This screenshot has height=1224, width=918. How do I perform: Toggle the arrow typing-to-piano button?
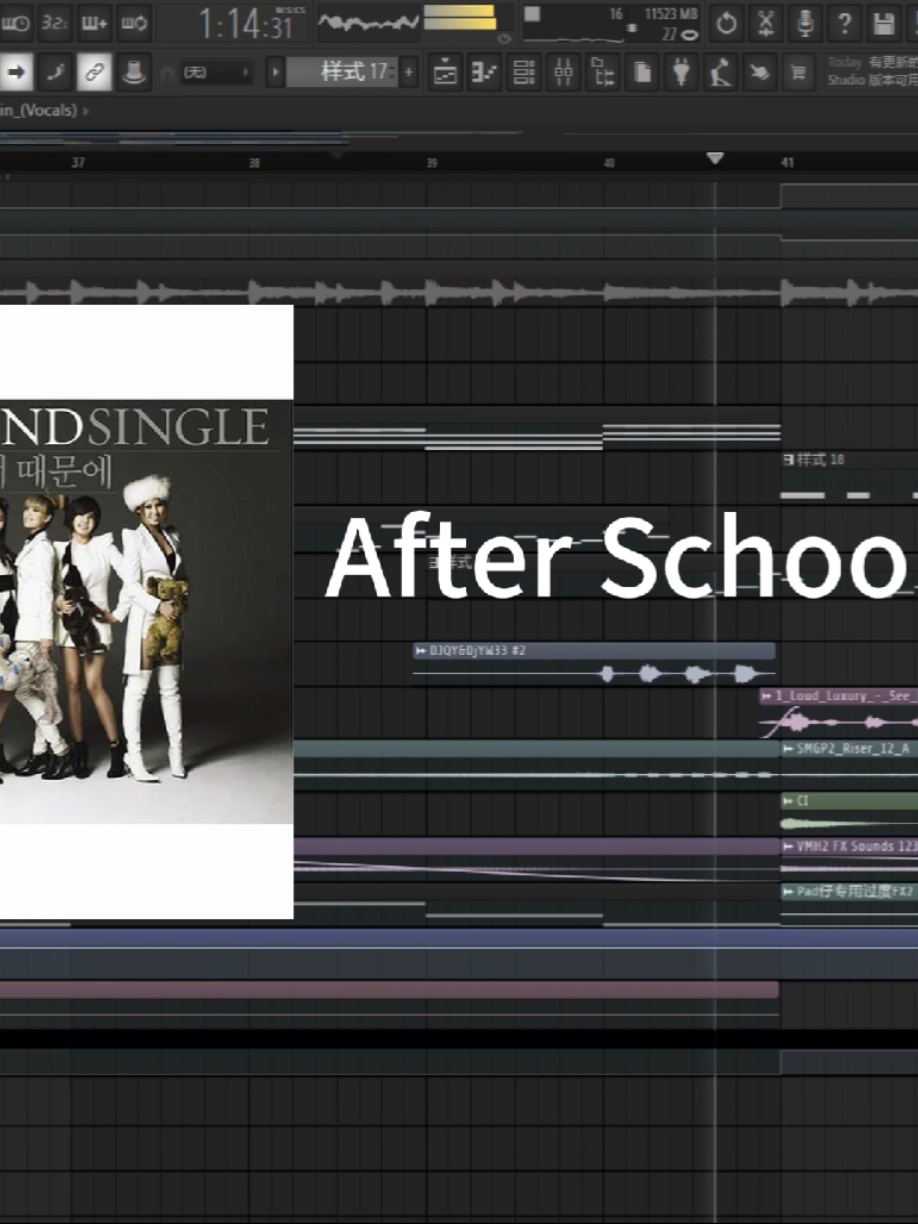pyautogui.click(x=17, y=72)
